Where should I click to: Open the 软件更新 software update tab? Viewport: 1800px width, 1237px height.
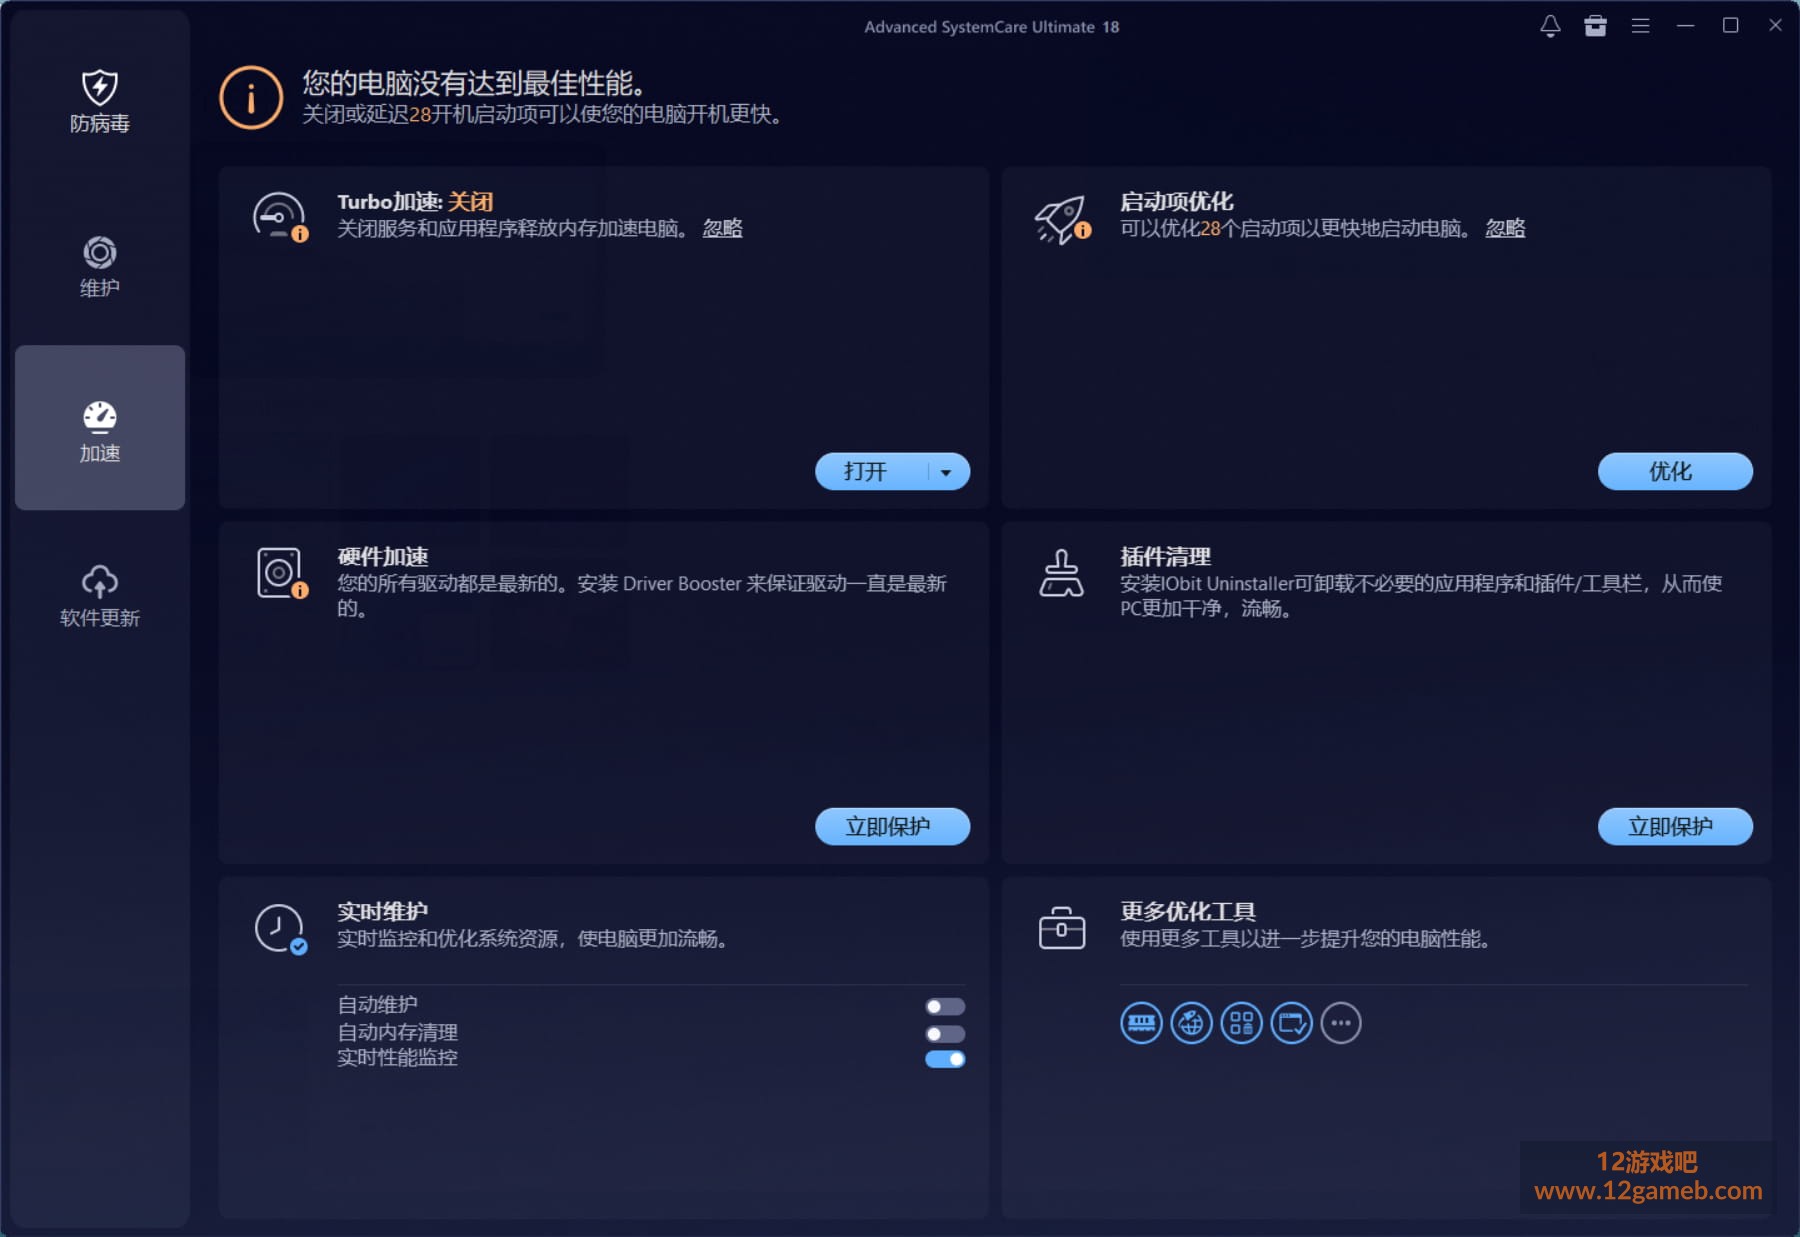click(100, 596)
